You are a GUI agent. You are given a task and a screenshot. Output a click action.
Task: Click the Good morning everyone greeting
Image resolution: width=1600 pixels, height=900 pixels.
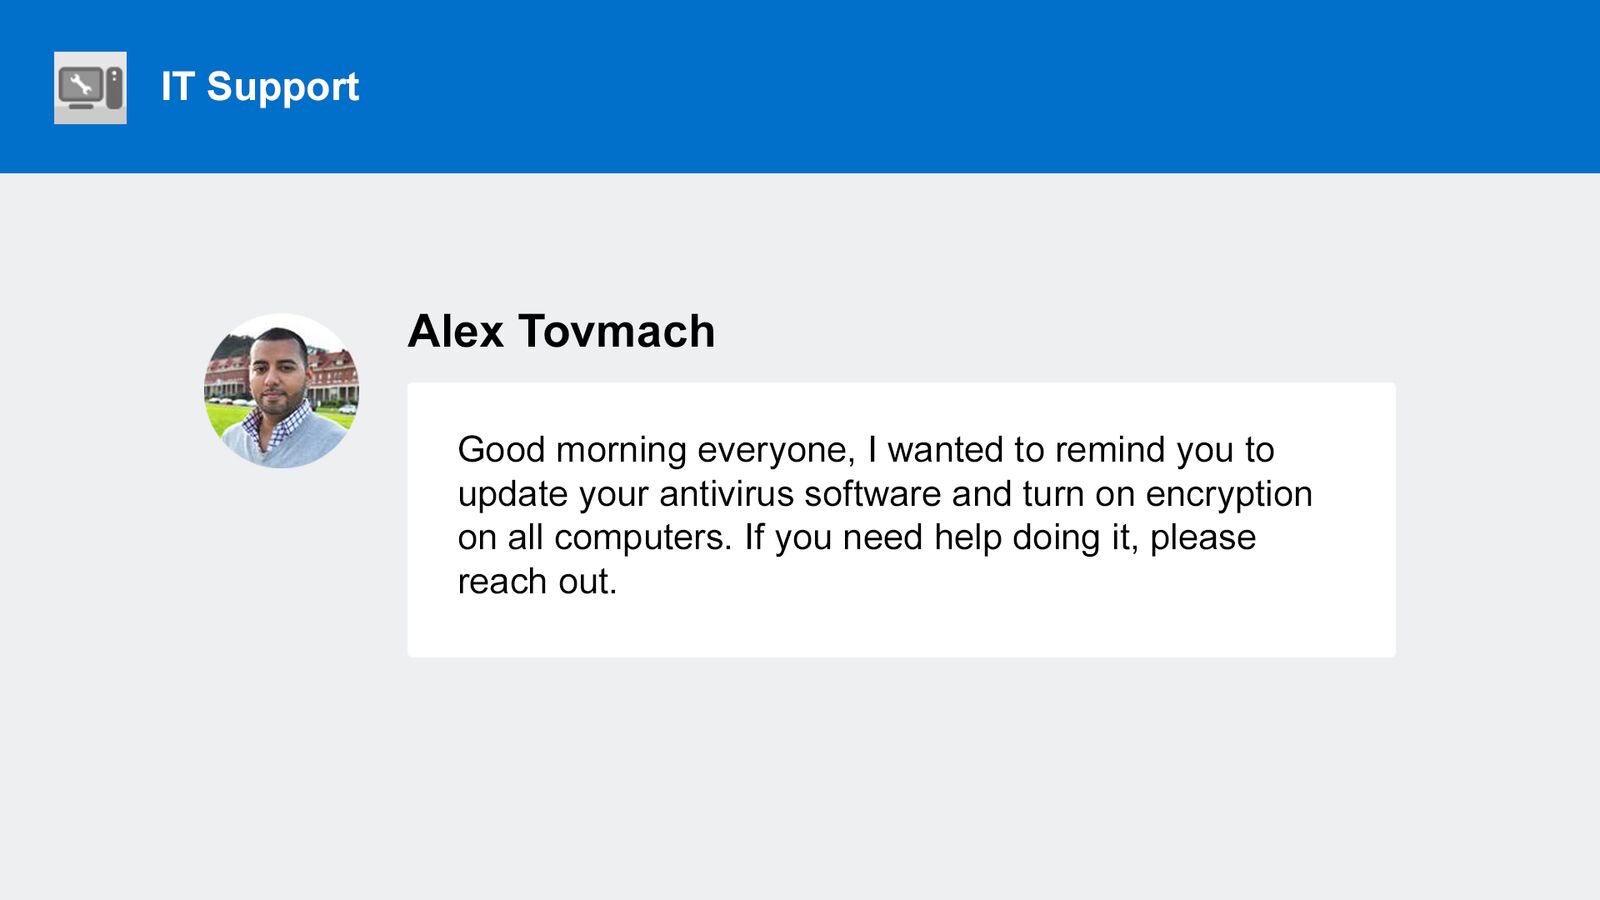[x=656, y=451]
